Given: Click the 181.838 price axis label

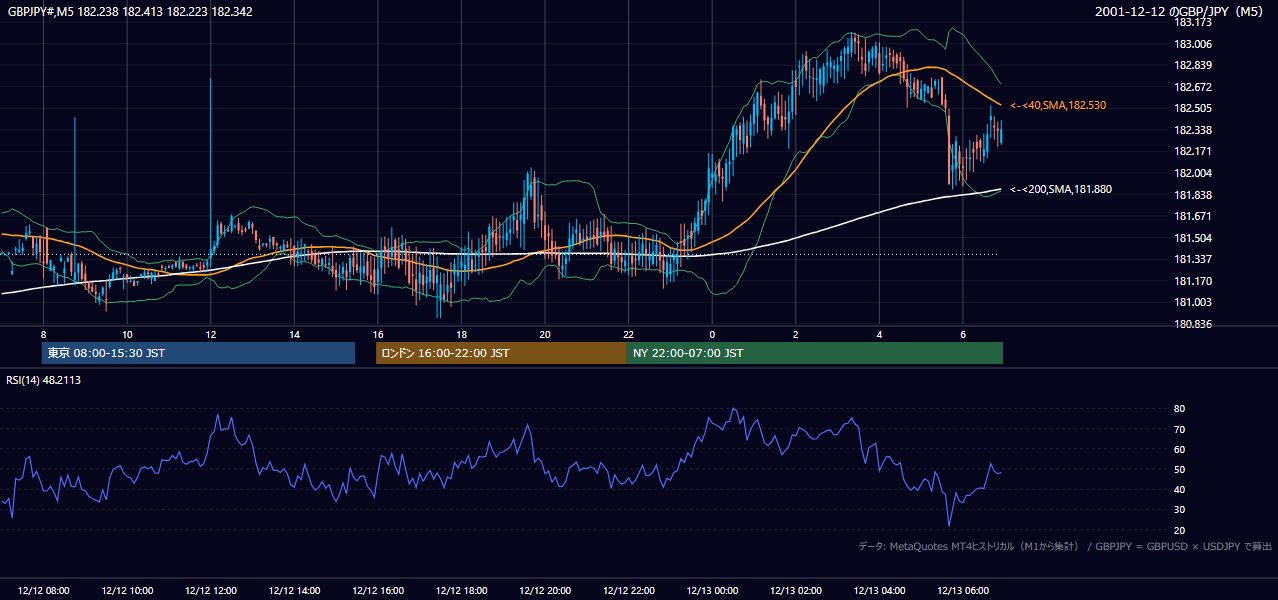Looking at the screenshot, I should 1192,195.
